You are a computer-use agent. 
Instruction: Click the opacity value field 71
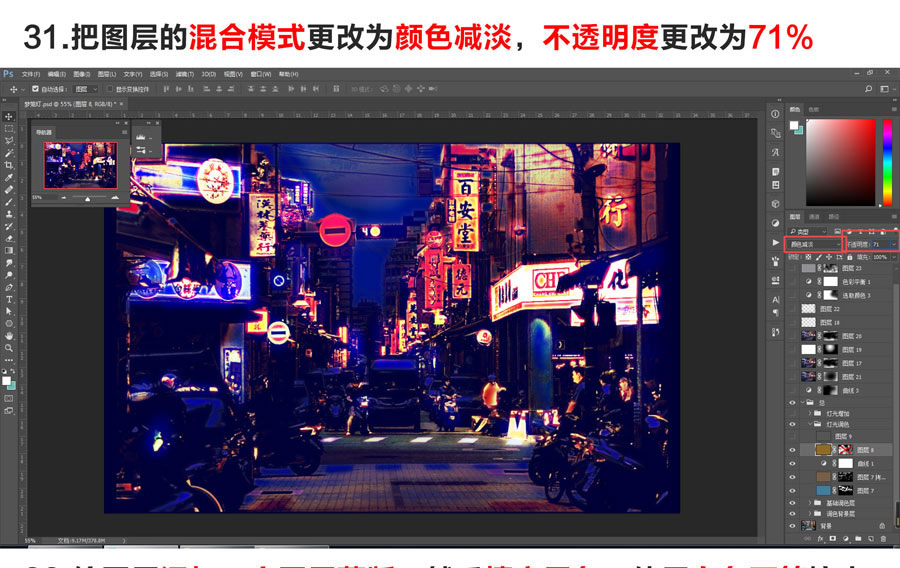tap(880, 244)
